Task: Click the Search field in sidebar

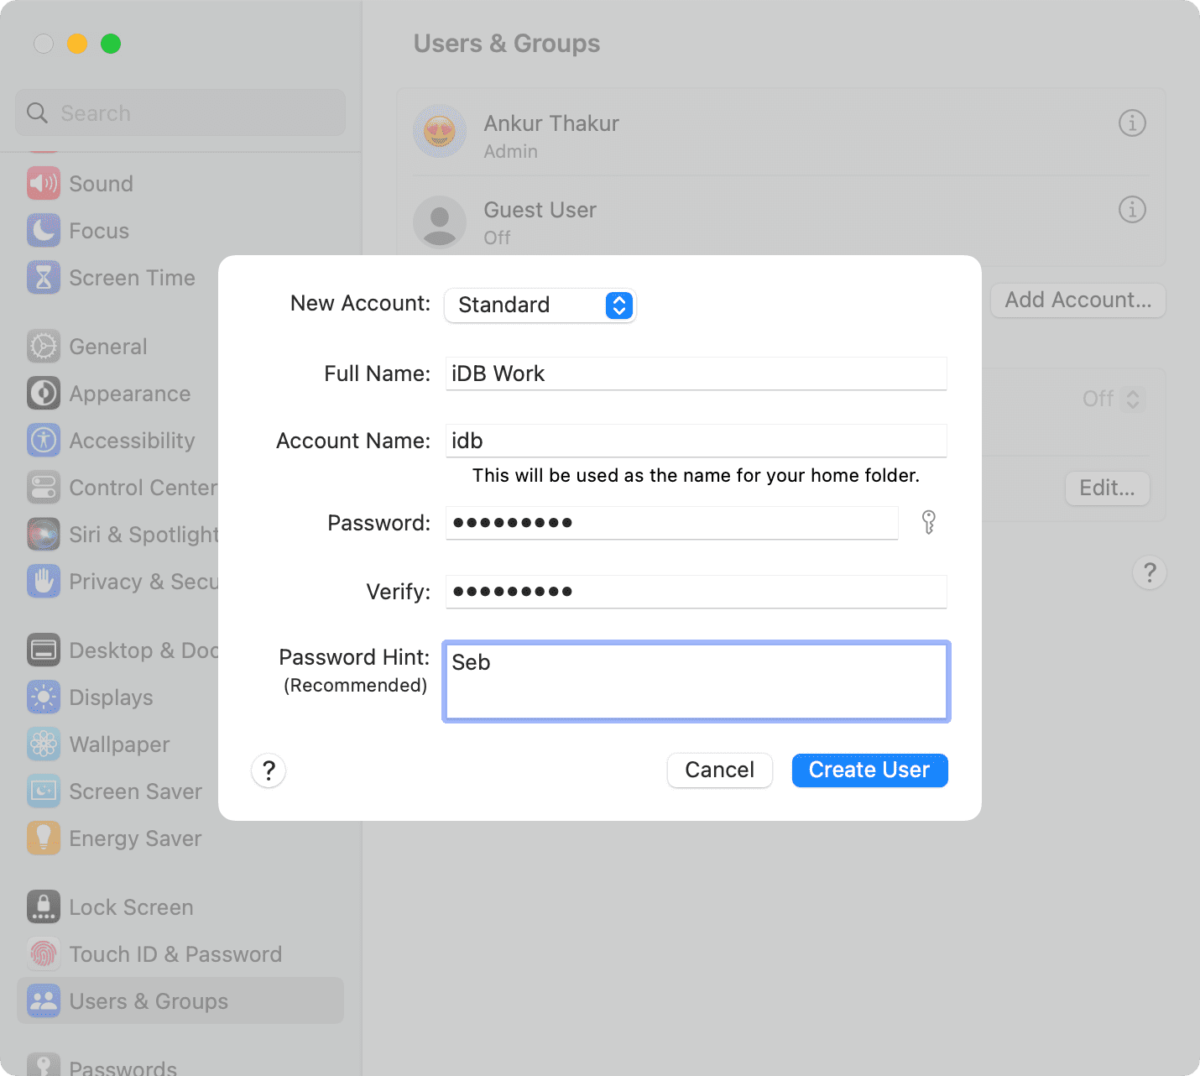Action: (x=190, y=113)
